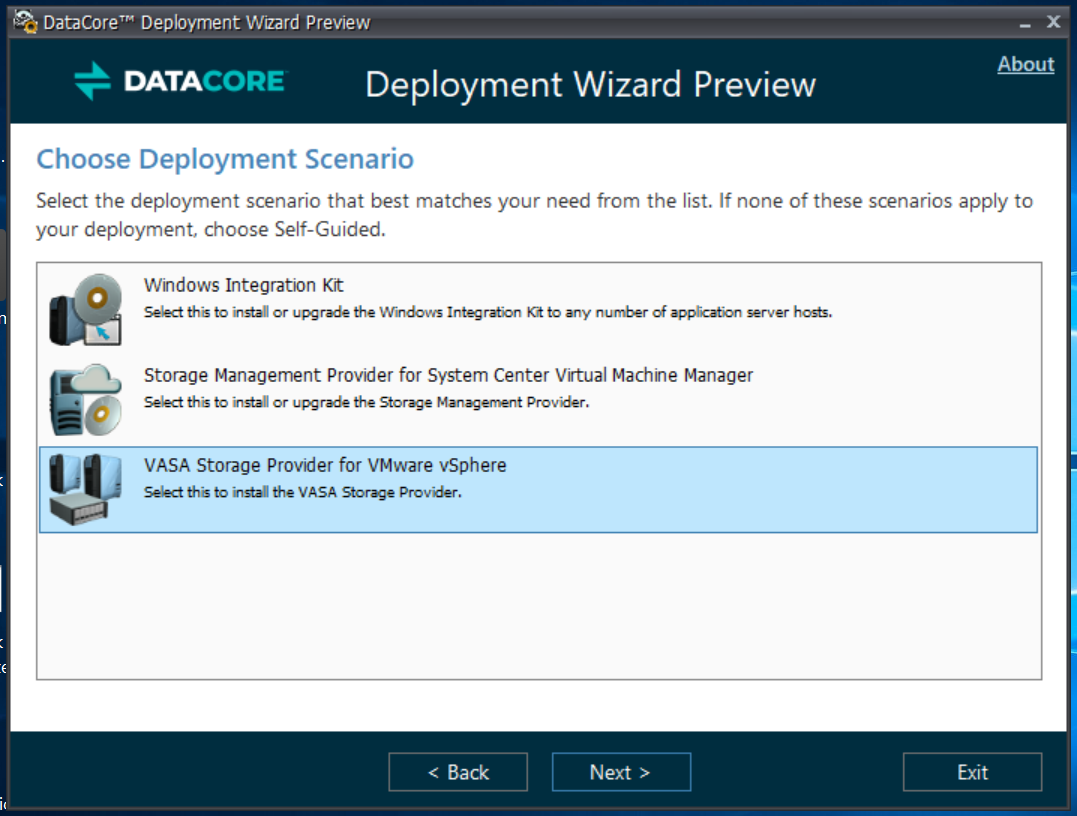Click the Storage Management Provider cloud server icon
1077x816 pixels.
[x=85, y=400]
